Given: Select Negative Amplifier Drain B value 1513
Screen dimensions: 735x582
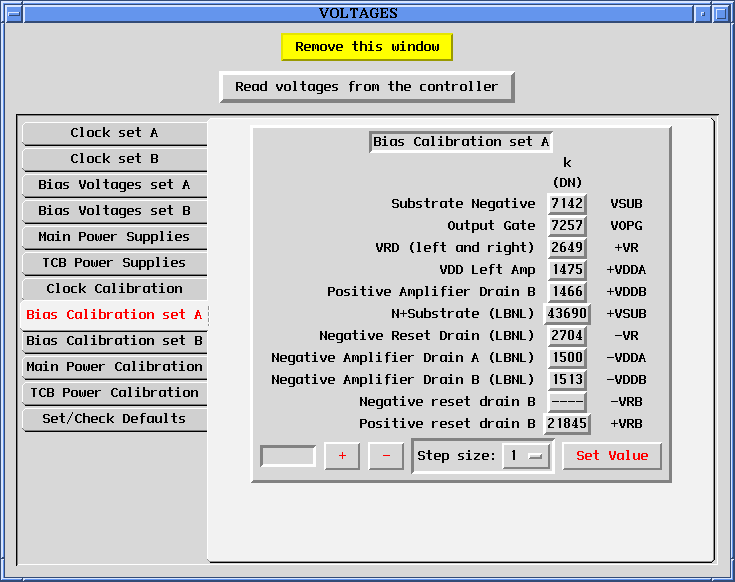Looking at the screenshot, I should click(x=567, y=380).
